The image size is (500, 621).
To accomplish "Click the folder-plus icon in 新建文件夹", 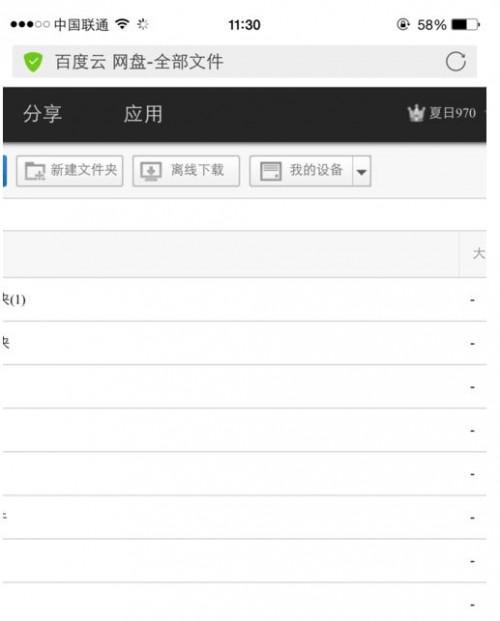I will (x=35, y=171).
